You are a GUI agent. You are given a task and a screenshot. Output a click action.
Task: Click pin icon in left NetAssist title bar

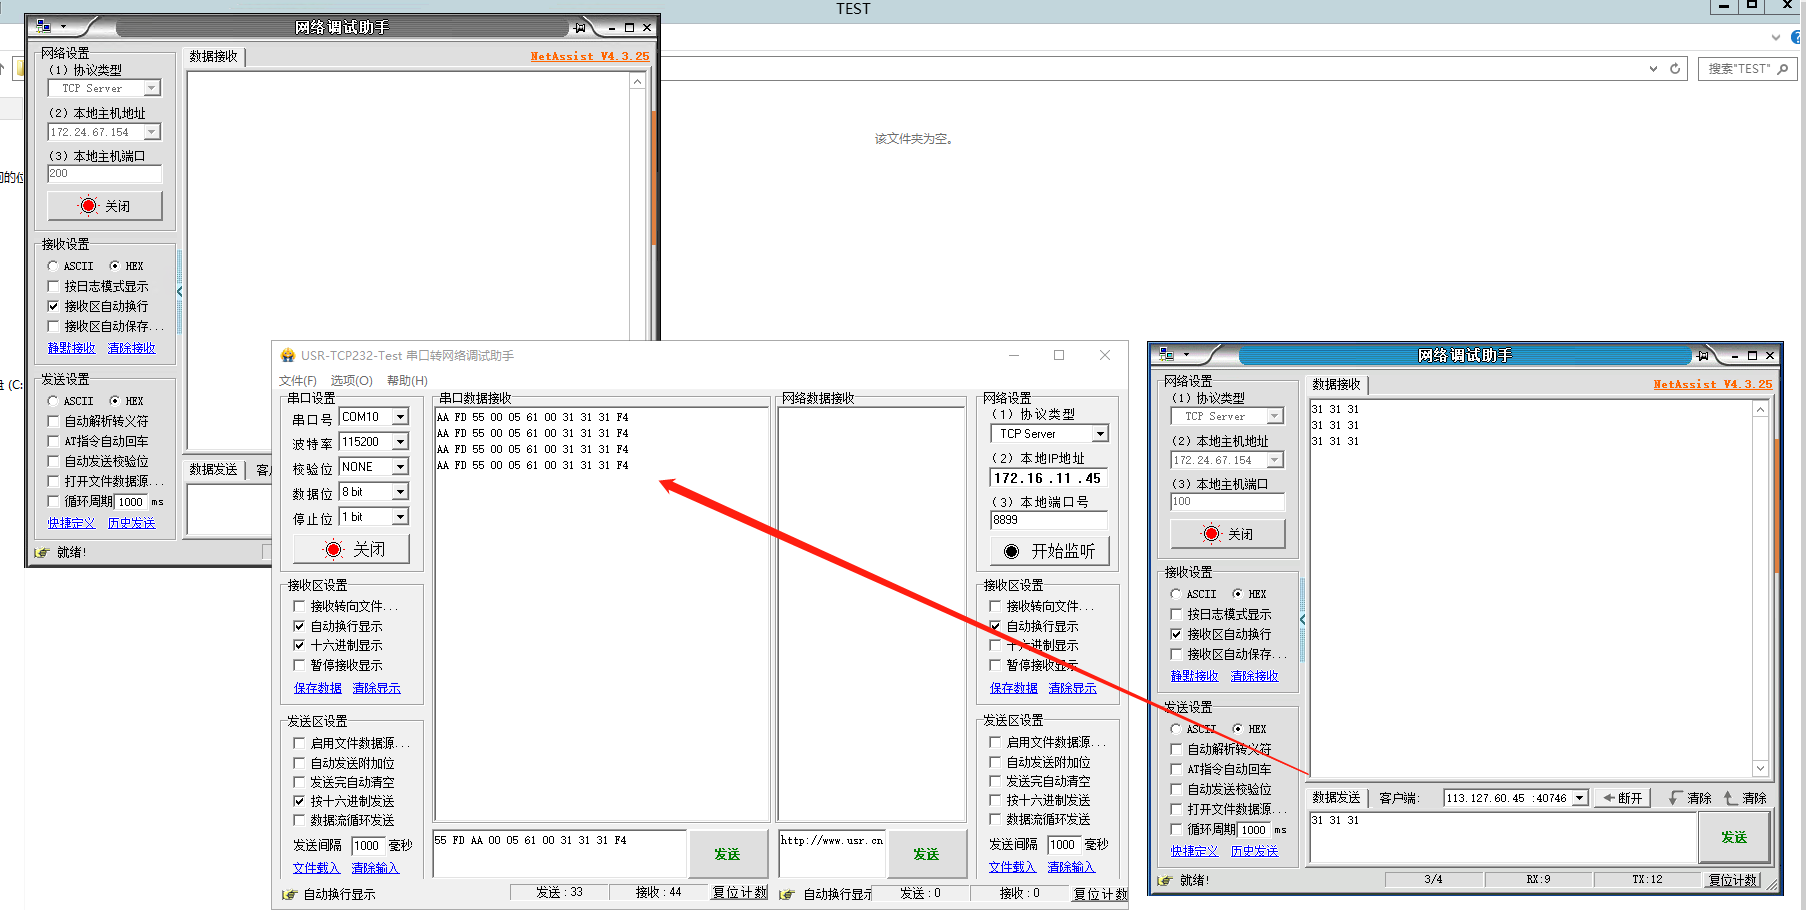pyautogui.click(x=579, y=28)
